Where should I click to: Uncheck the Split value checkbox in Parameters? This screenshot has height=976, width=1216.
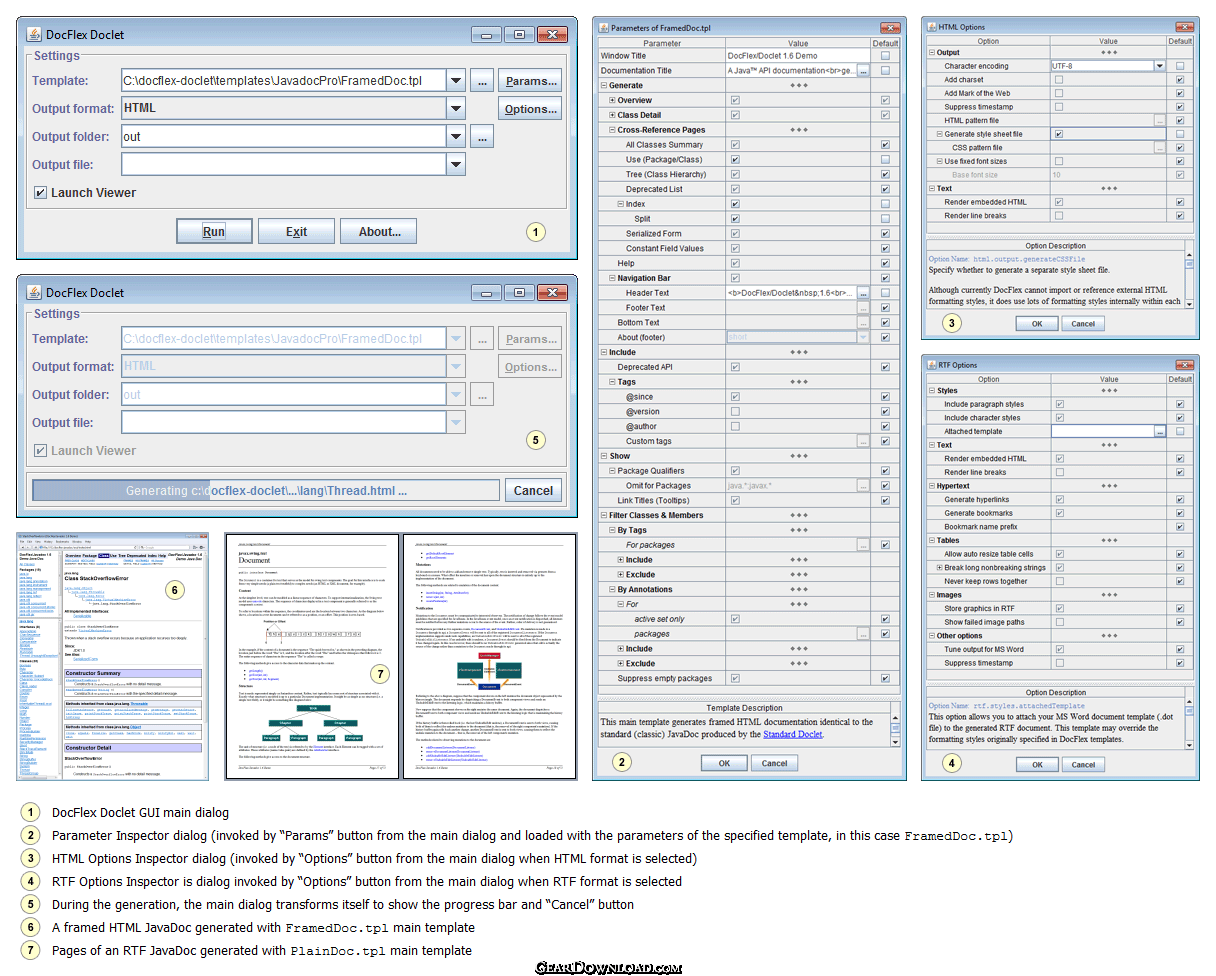(x=735, y=219)
